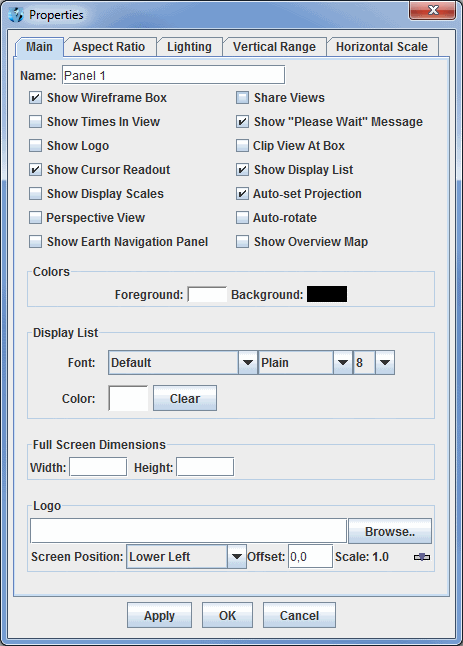Uncheck Show Wireframe Box

[35, 98]
